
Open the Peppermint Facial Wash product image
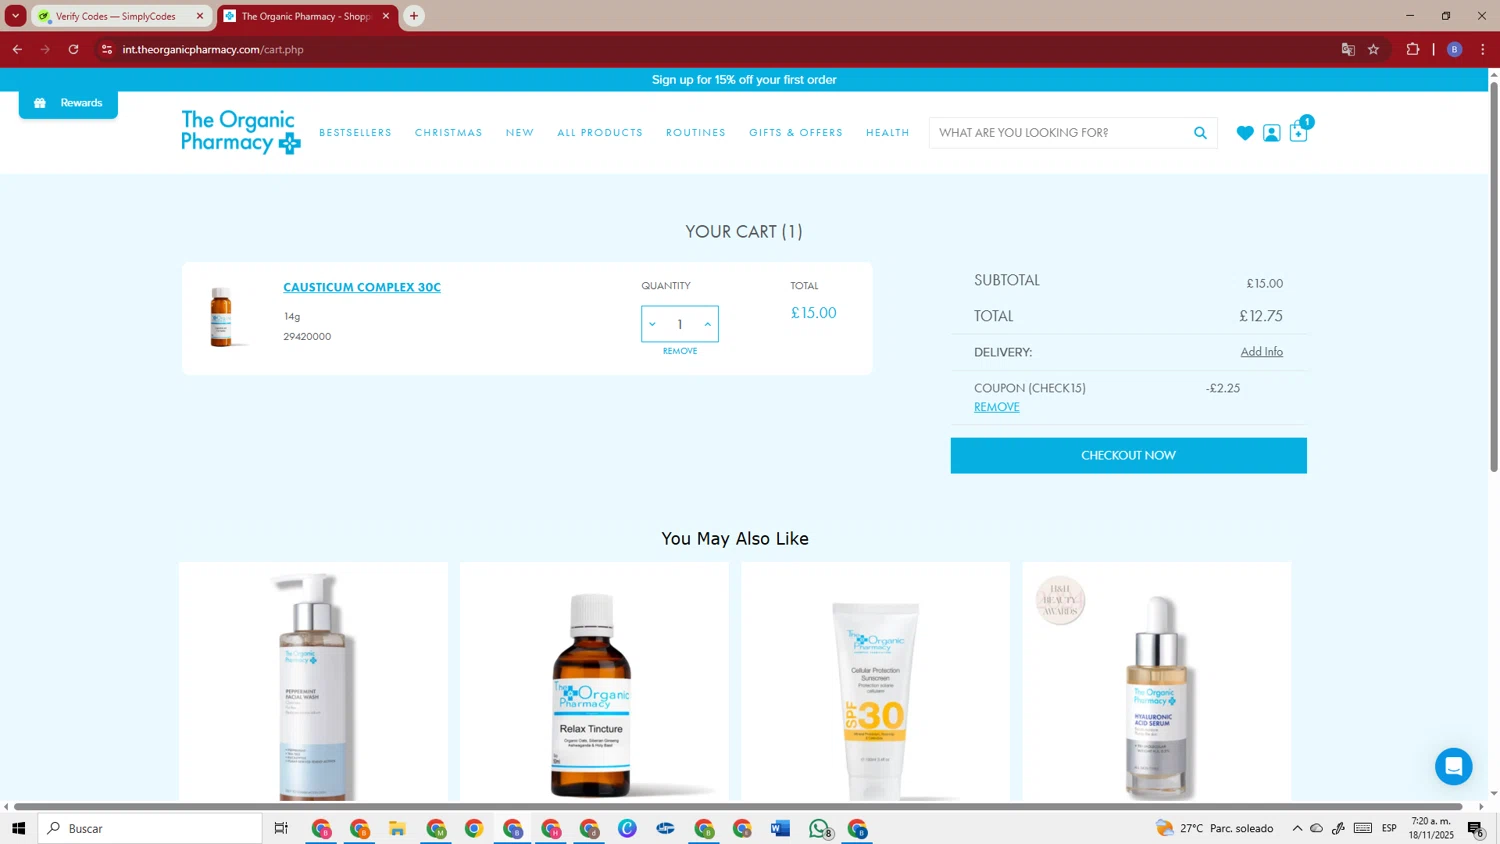[313, 682]
